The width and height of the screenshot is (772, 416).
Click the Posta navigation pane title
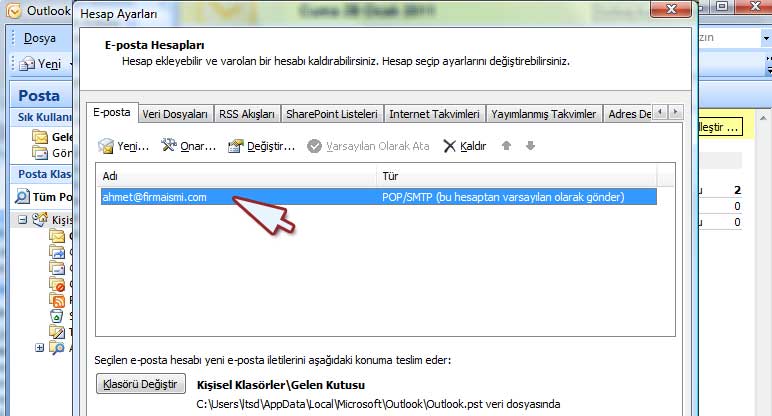pos(39,95)
